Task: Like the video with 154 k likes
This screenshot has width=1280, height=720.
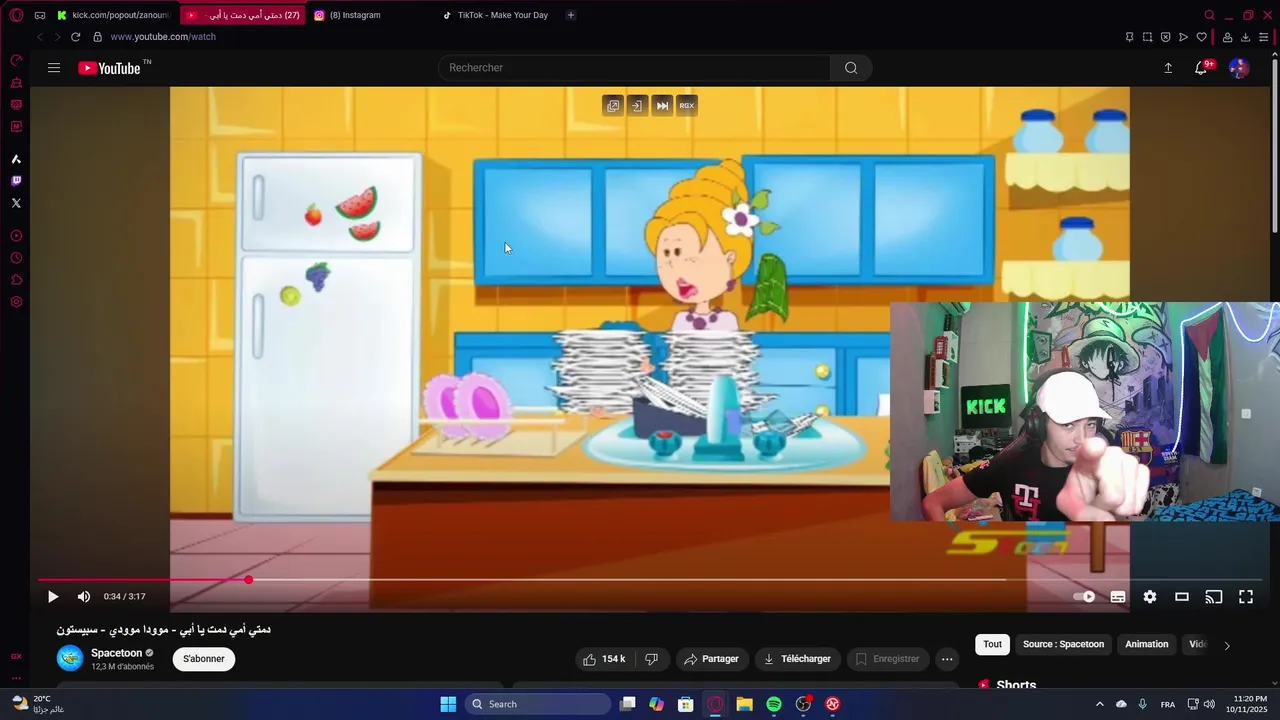Action: click(x=604, y=659)
